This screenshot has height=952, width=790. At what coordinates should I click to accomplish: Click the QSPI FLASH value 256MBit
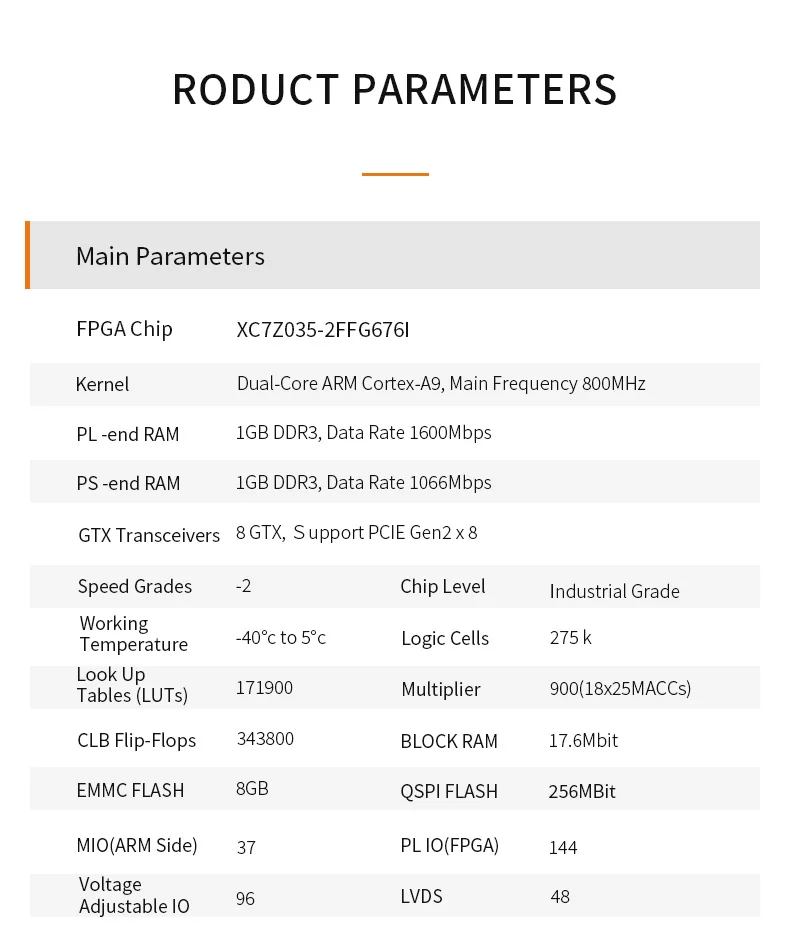582,791
